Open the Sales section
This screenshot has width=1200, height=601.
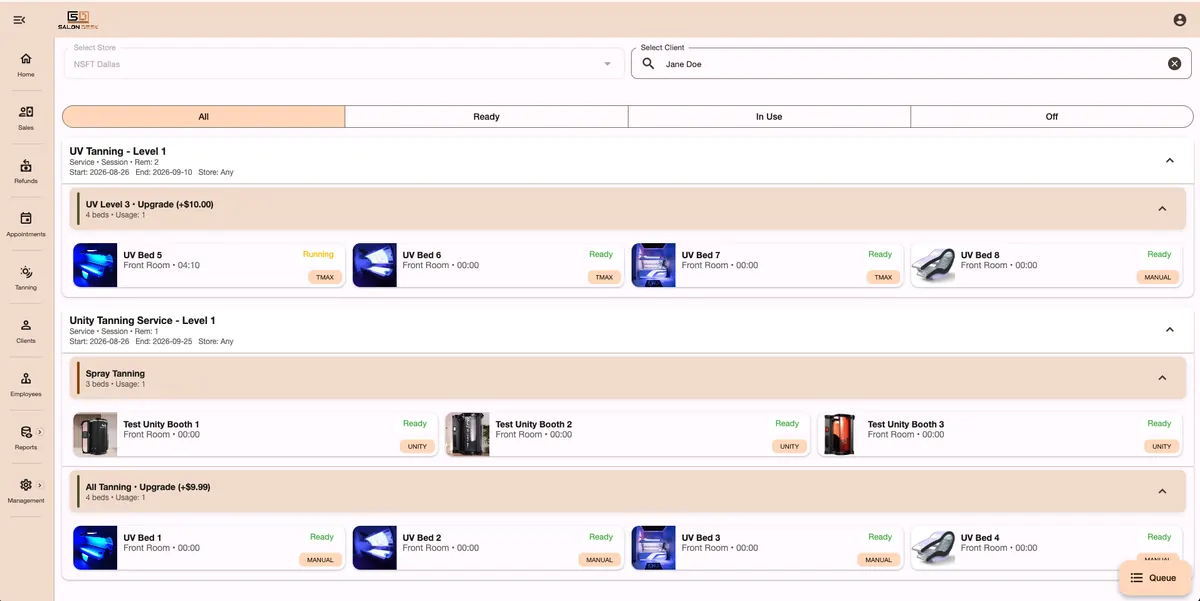26,118
